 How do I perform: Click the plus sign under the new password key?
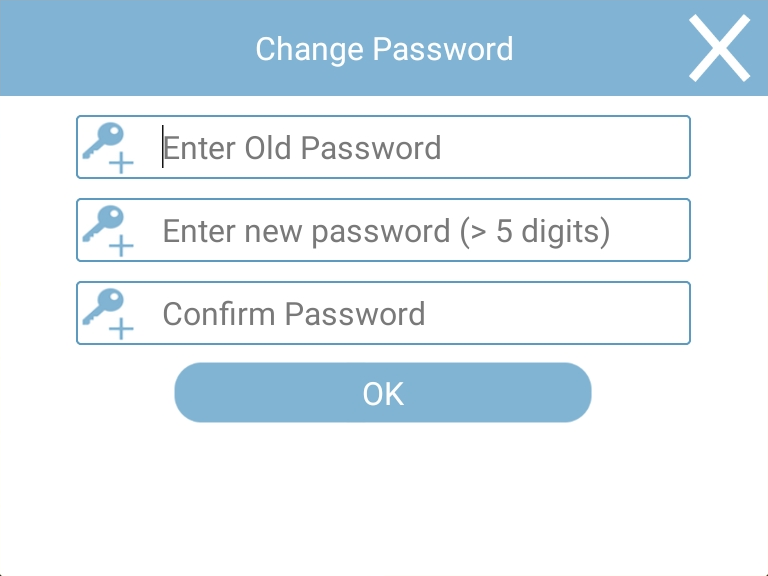tap(121, 246)
